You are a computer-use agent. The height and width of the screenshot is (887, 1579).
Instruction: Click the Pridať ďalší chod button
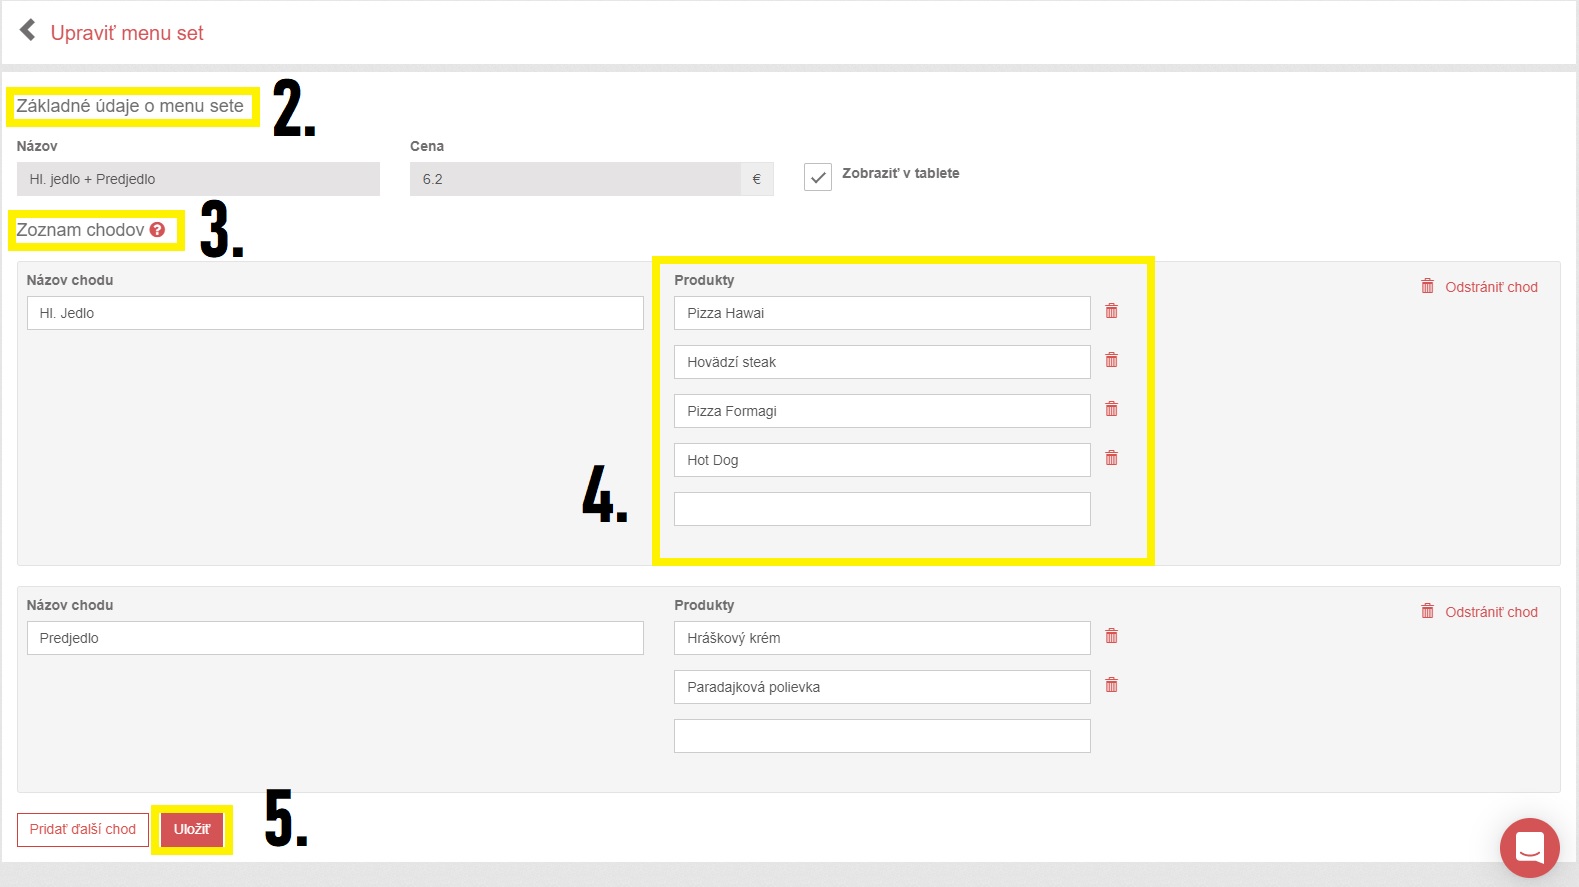pyautogui.click(x=83, y=830)
